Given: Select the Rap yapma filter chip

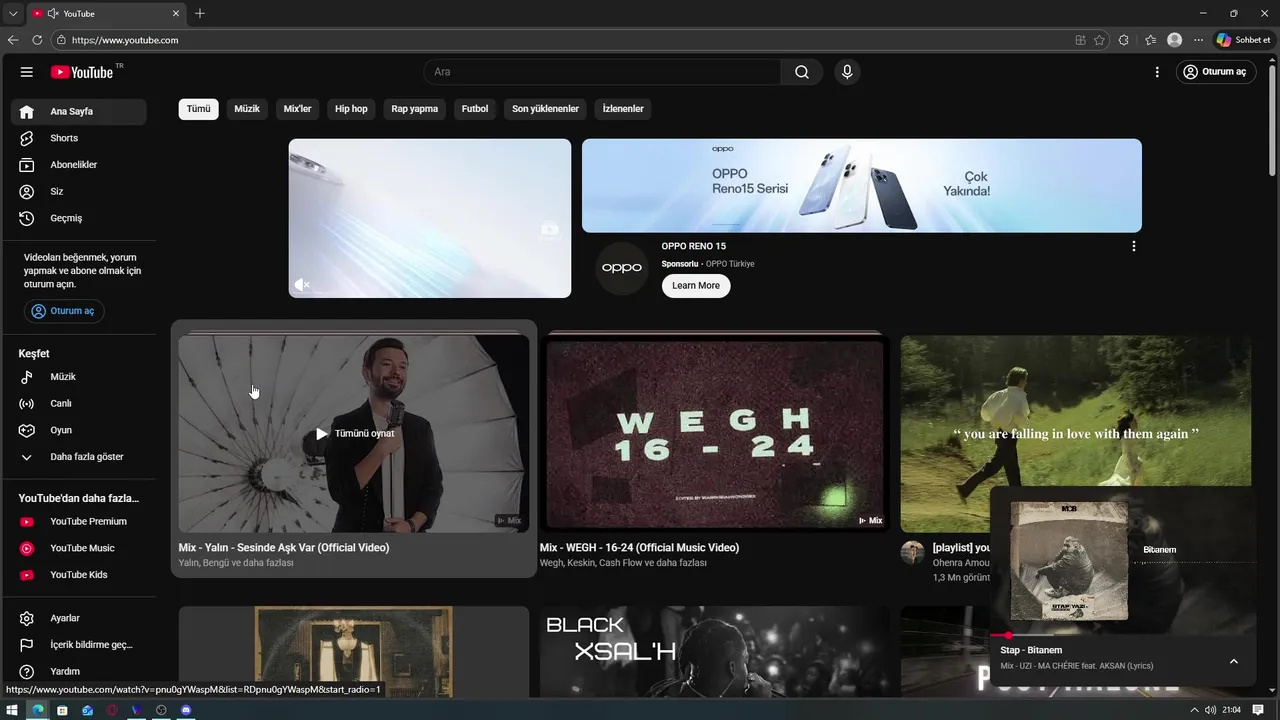Looking at the screenshot, I should (x=415, y=109).
